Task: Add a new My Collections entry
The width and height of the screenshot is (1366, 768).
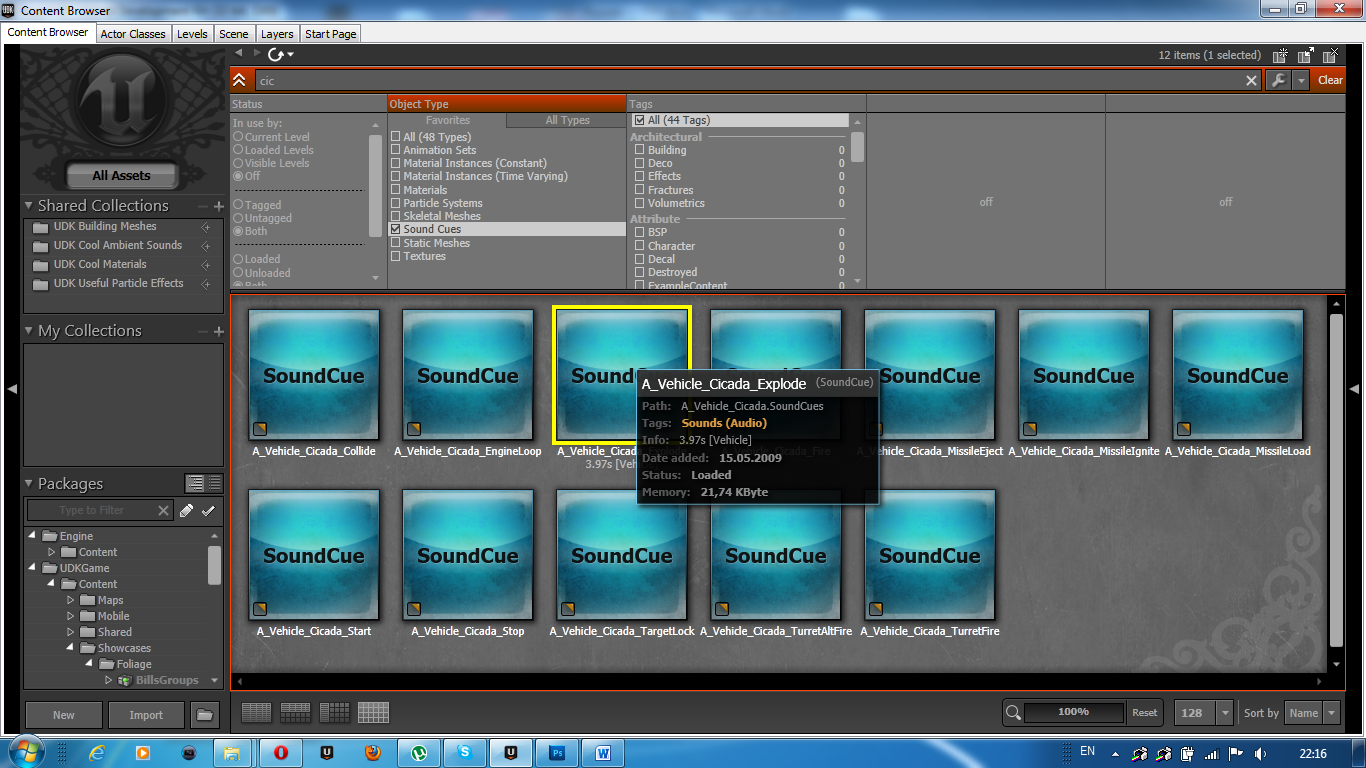Action: tap(219, 331)
